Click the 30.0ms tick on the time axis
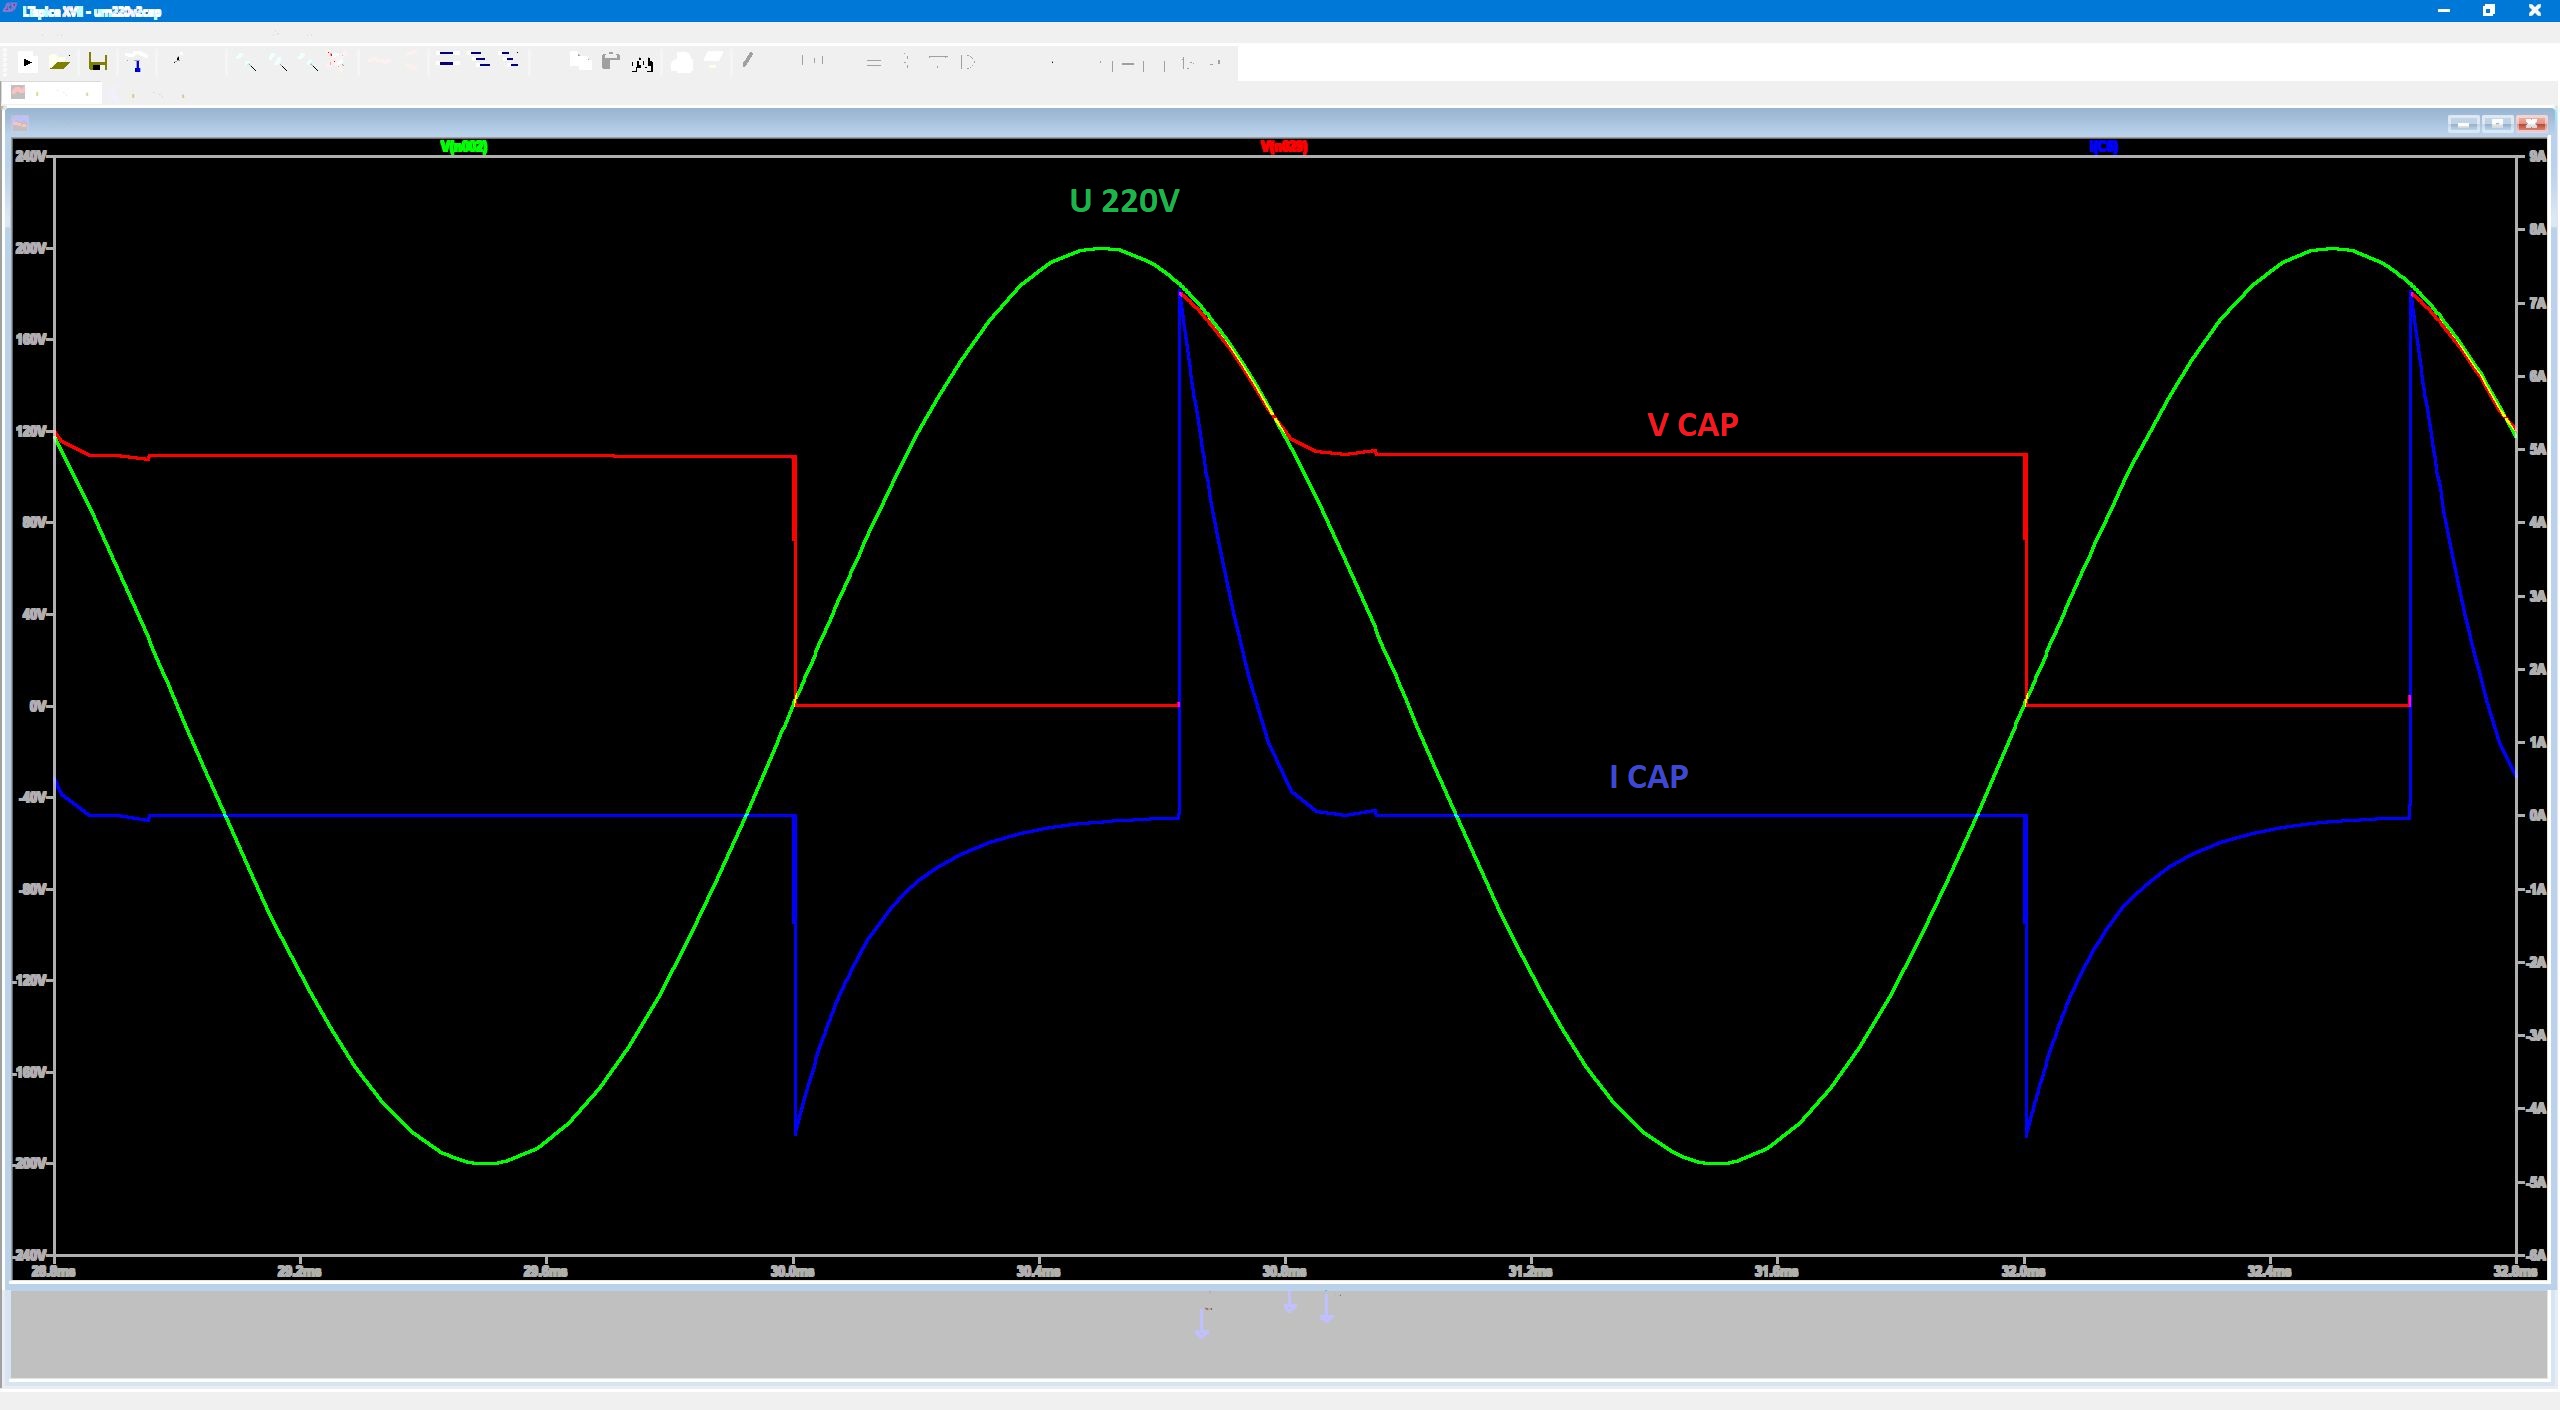Image resolution: width=2560 pixels, height=1410 pixels. (x=792, y=1271)
